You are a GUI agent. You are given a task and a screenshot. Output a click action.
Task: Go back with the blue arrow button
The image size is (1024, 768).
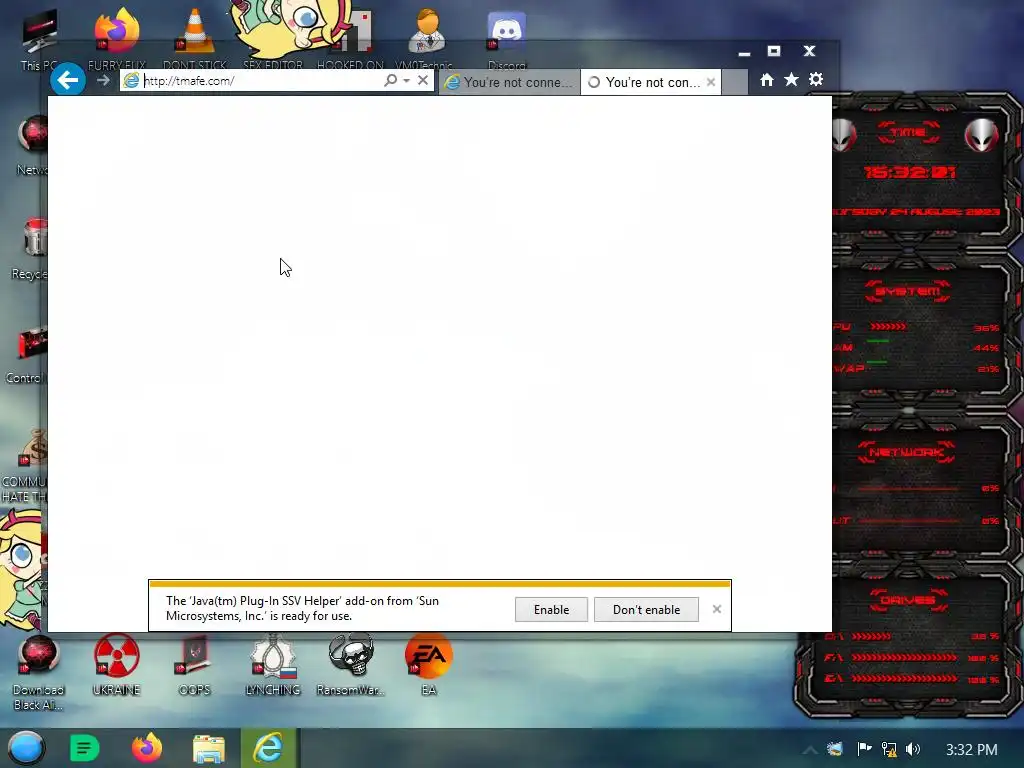(x=68, y=80)
